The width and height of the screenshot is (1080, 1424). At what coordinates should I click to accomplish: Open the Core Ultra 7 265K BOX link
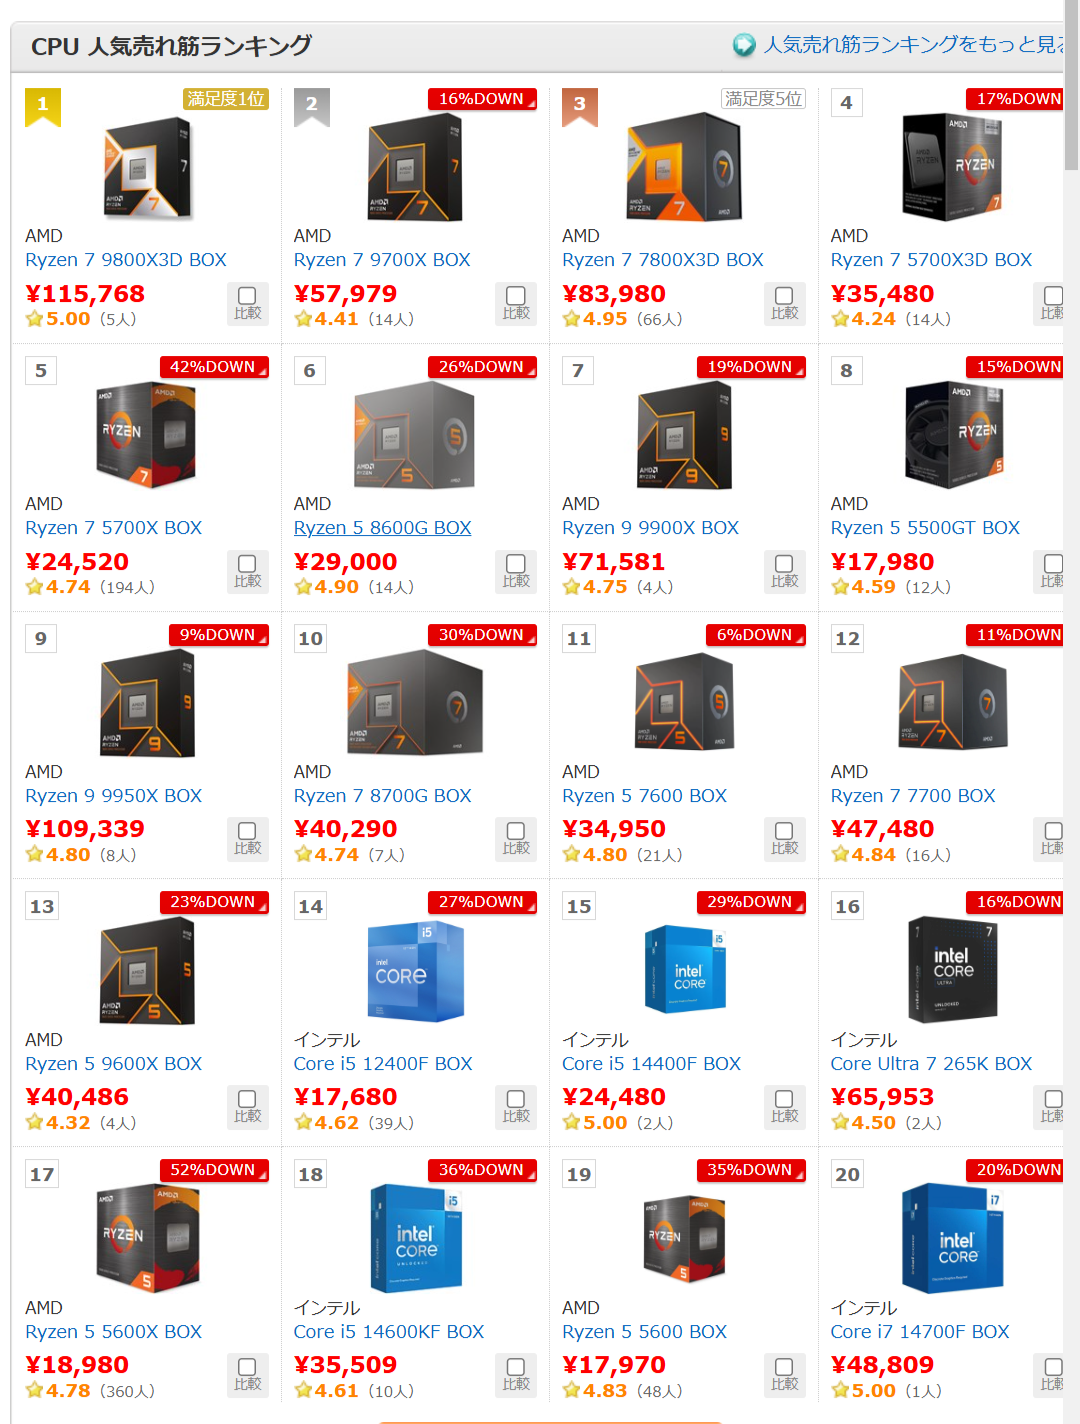coord(931,1064)
